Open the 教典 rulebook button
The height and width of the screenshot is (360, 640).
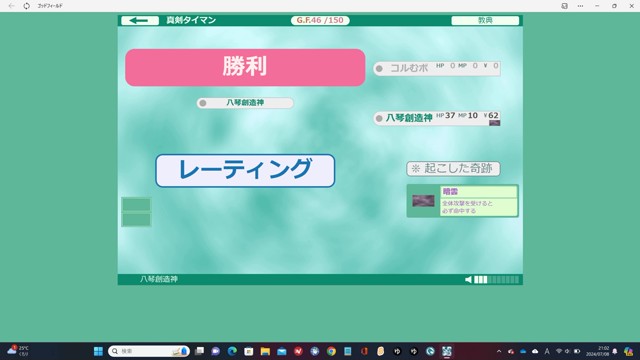pos(485,20)
